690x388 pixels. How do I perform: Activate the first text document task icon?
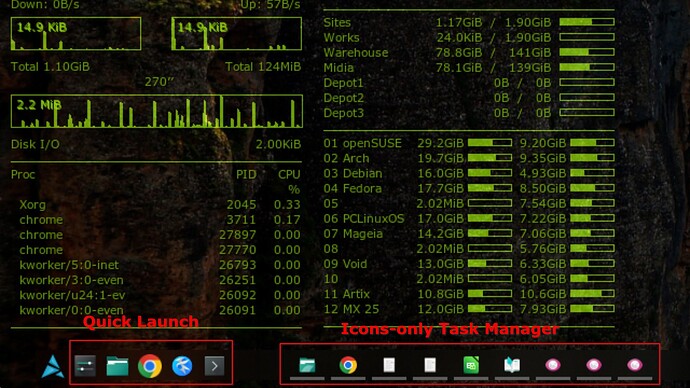[389, 365]
